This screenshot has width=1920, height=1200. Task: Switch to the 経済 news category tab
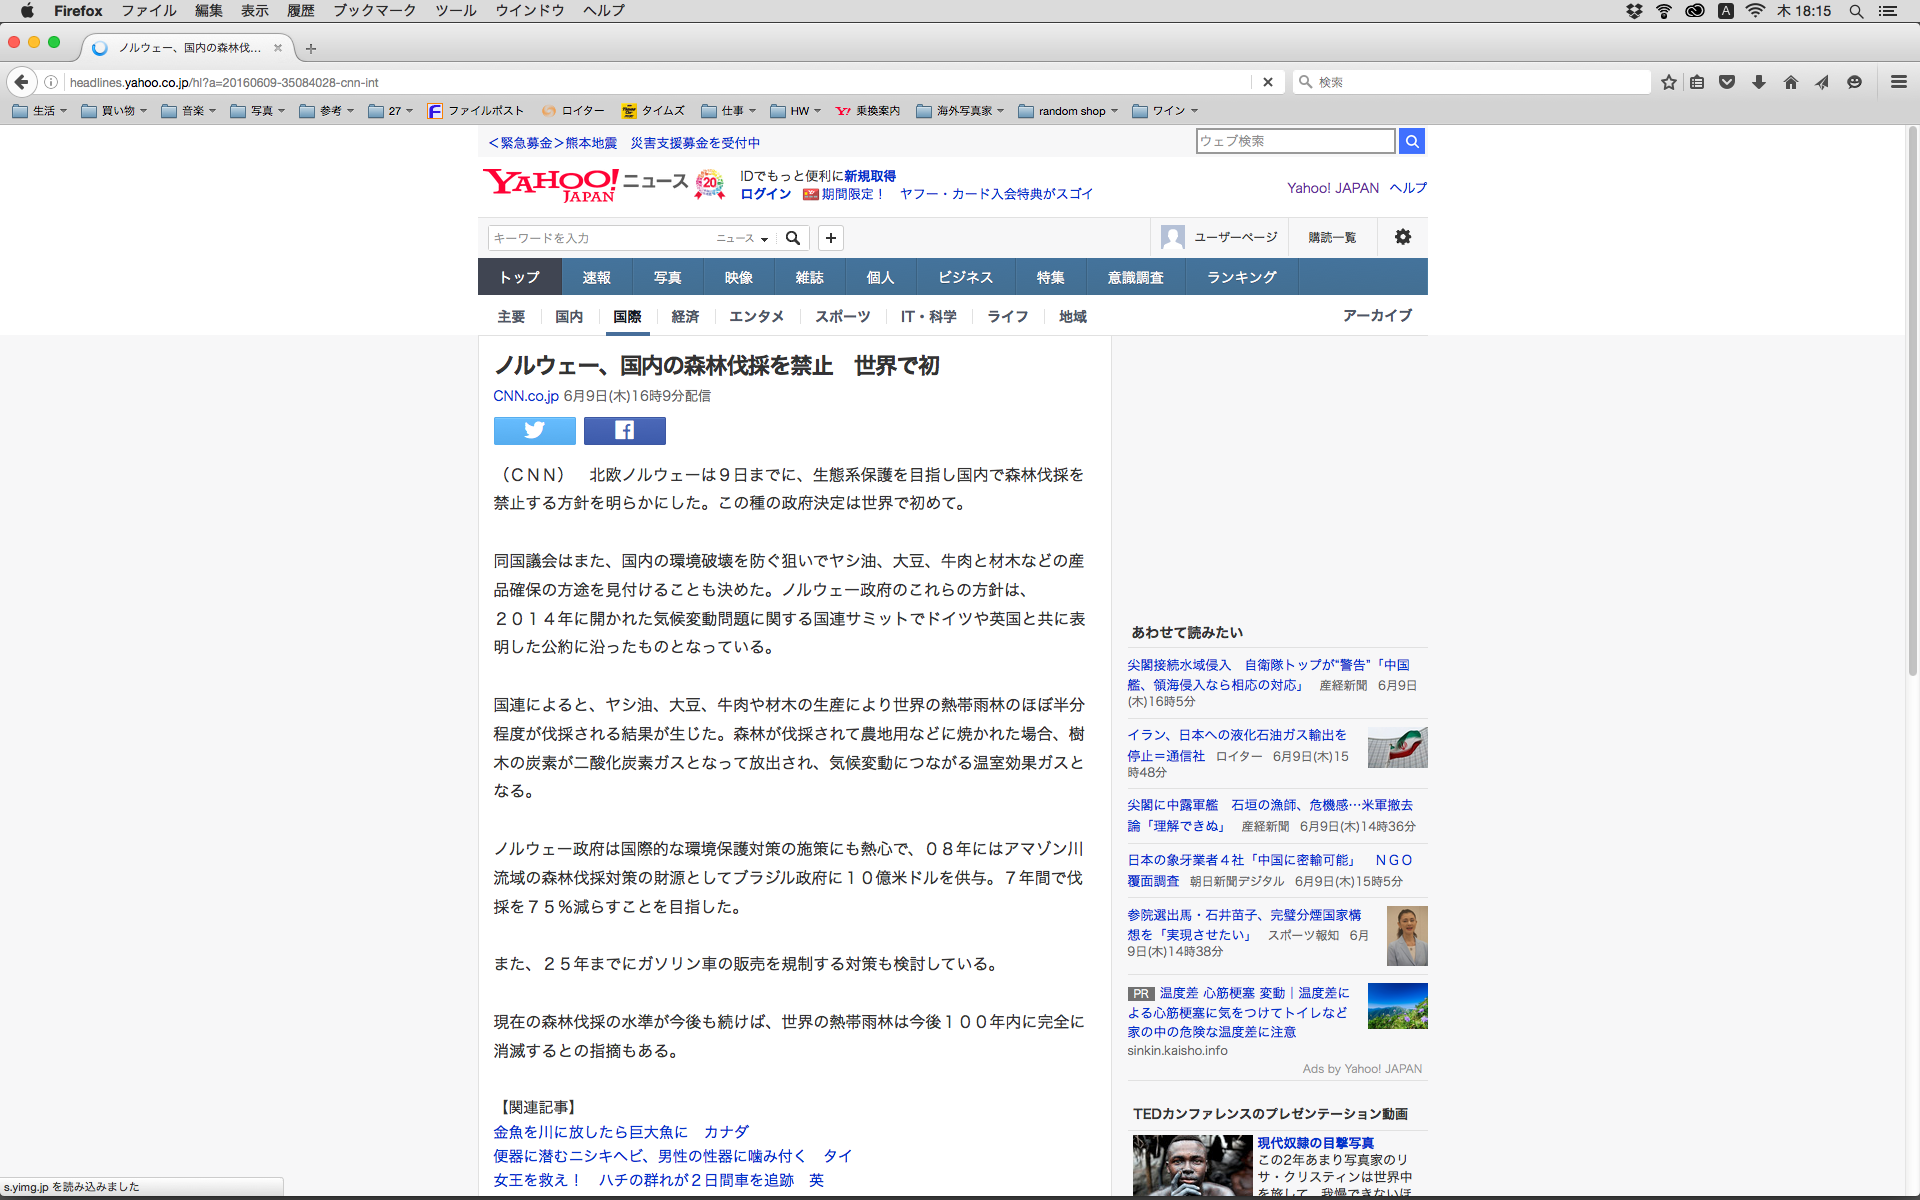(x=685, y=317)
